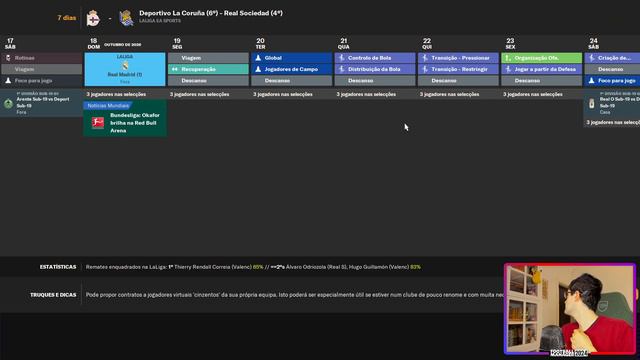Click the 21 QUA day header

(343, 43)
